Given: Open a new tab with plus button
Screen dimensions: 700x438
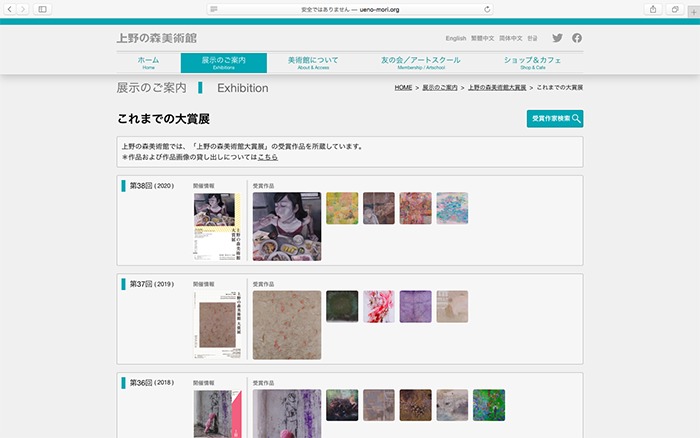Looking at the screenshot, I should 694,12.
